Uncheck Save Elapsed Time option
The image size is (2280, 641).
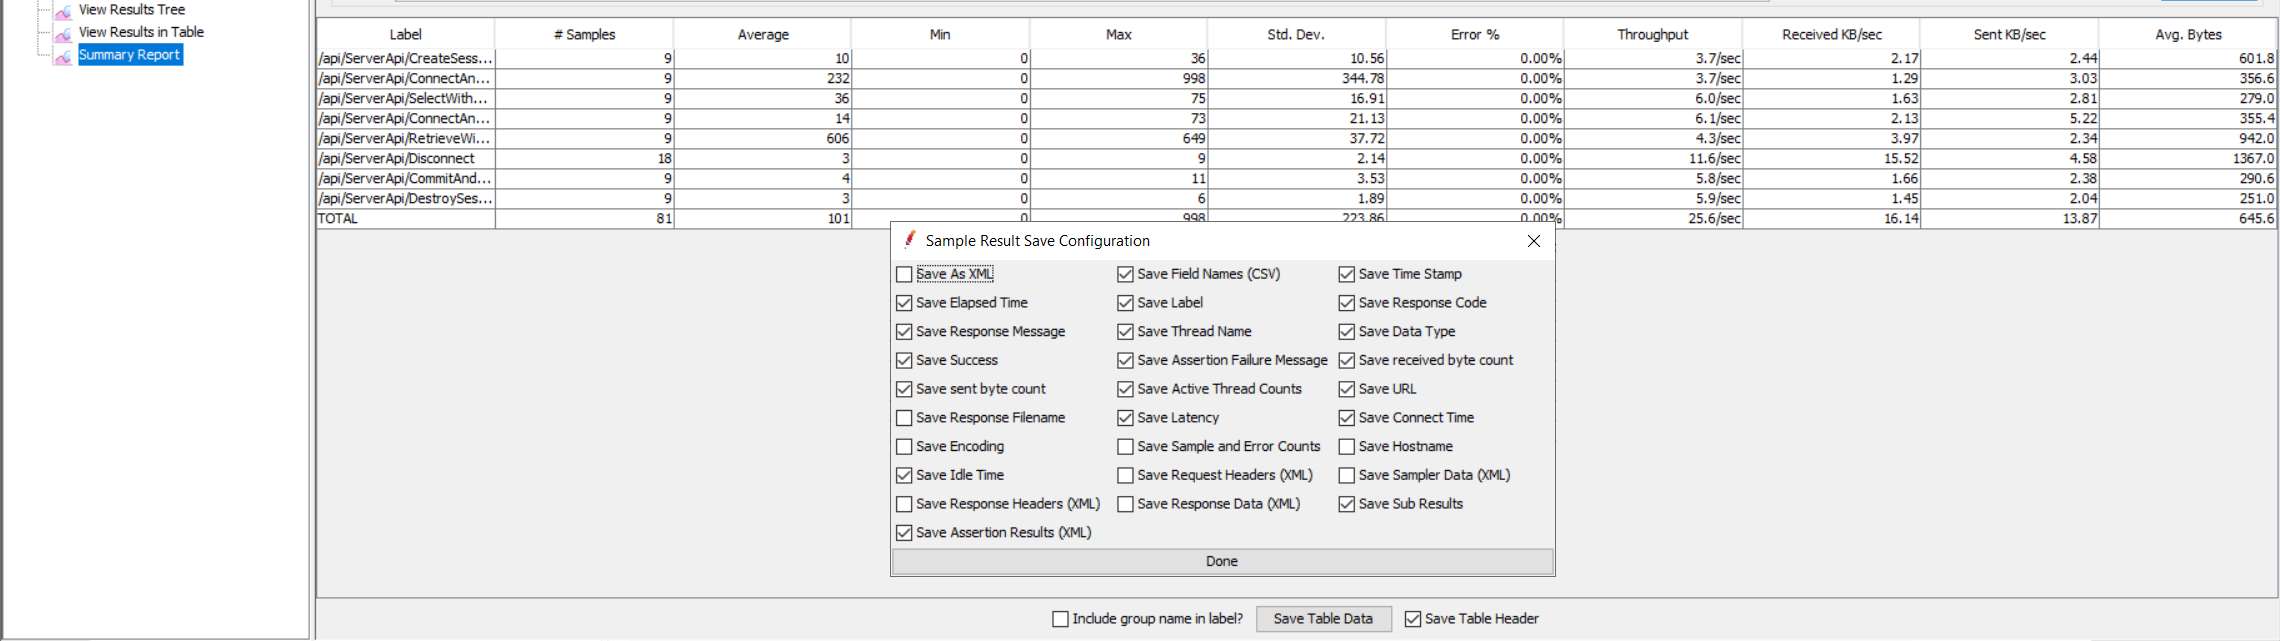(x=904, y=303)
